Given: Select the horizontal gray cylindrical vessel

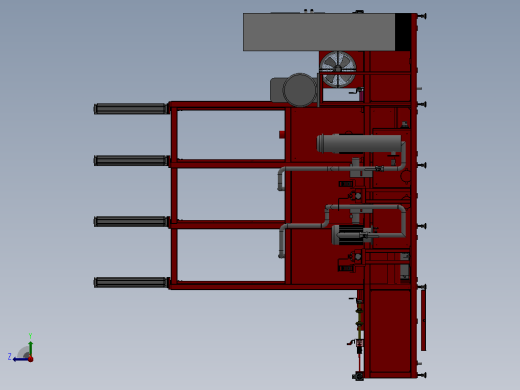Looking at the screenshot, I should tap(359, 144).
